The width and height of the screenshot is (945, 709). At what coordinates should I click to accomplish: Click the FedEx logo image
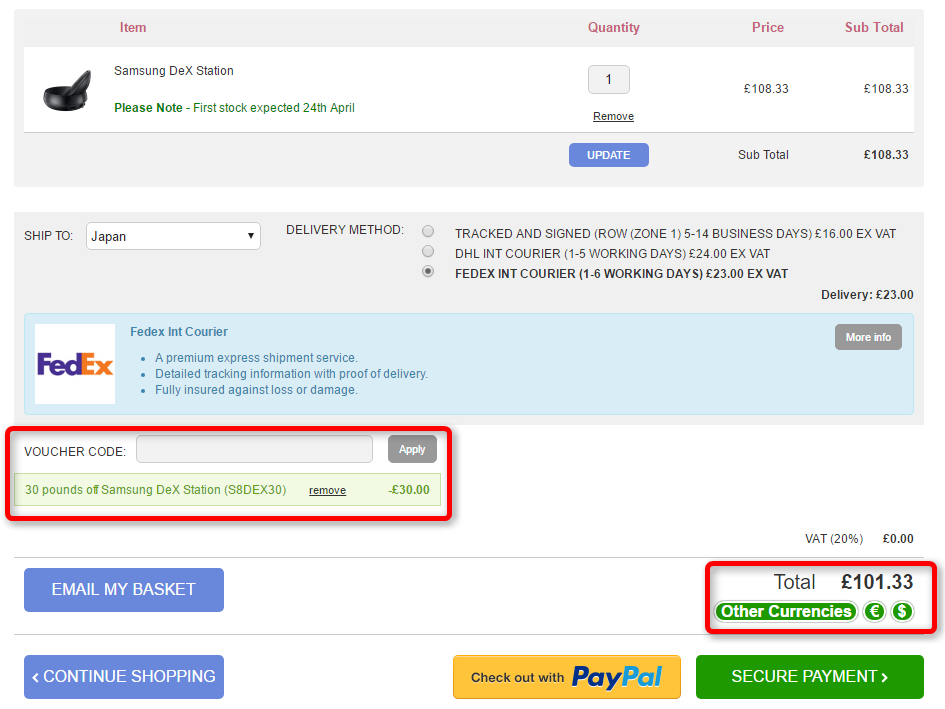pos(75,364)
